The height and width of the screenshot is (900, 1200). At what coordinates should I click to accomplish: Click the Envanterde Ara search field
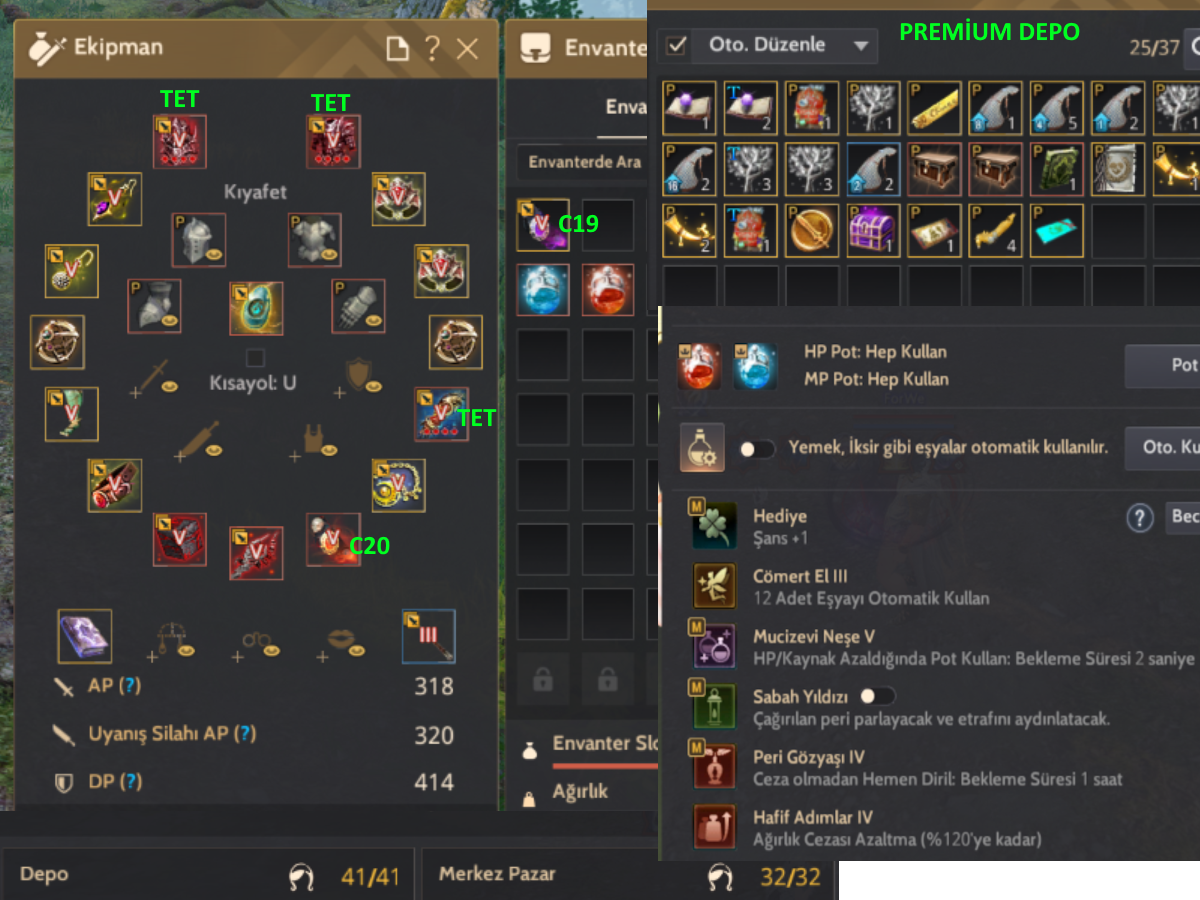tap(586, 162)
